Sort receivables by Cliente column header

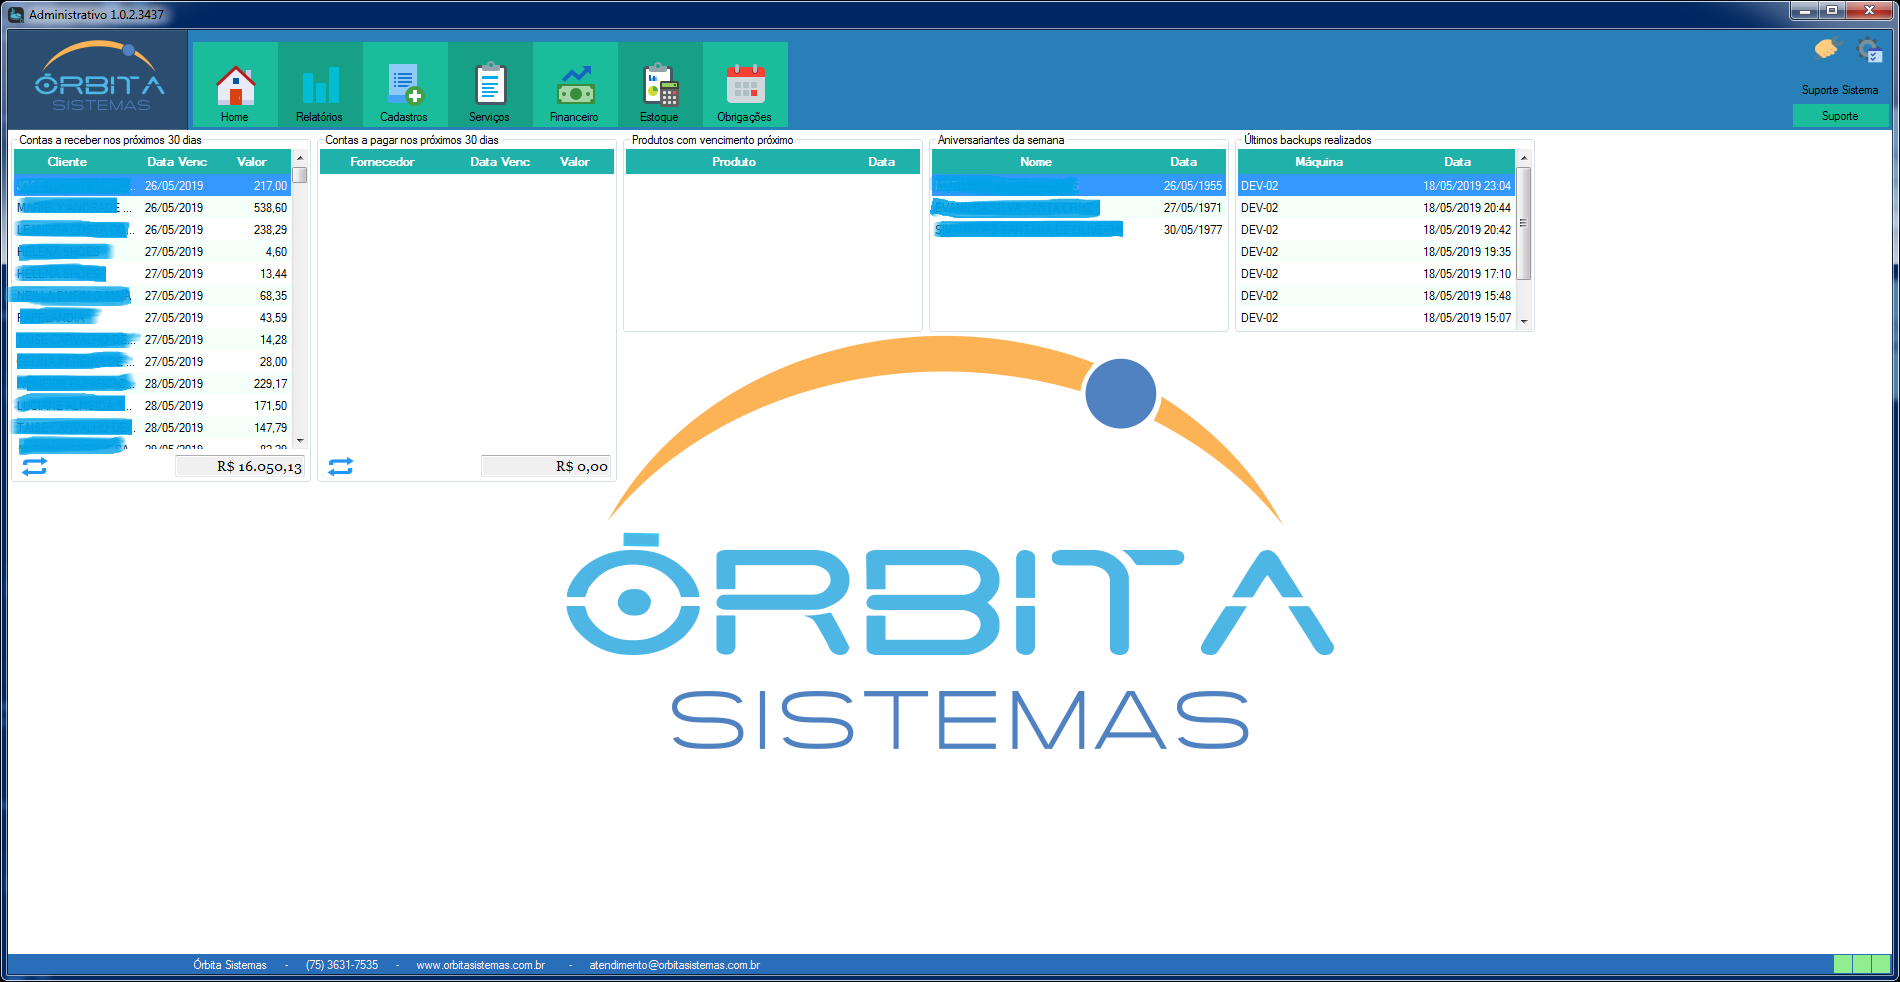[x=67, y=162]
